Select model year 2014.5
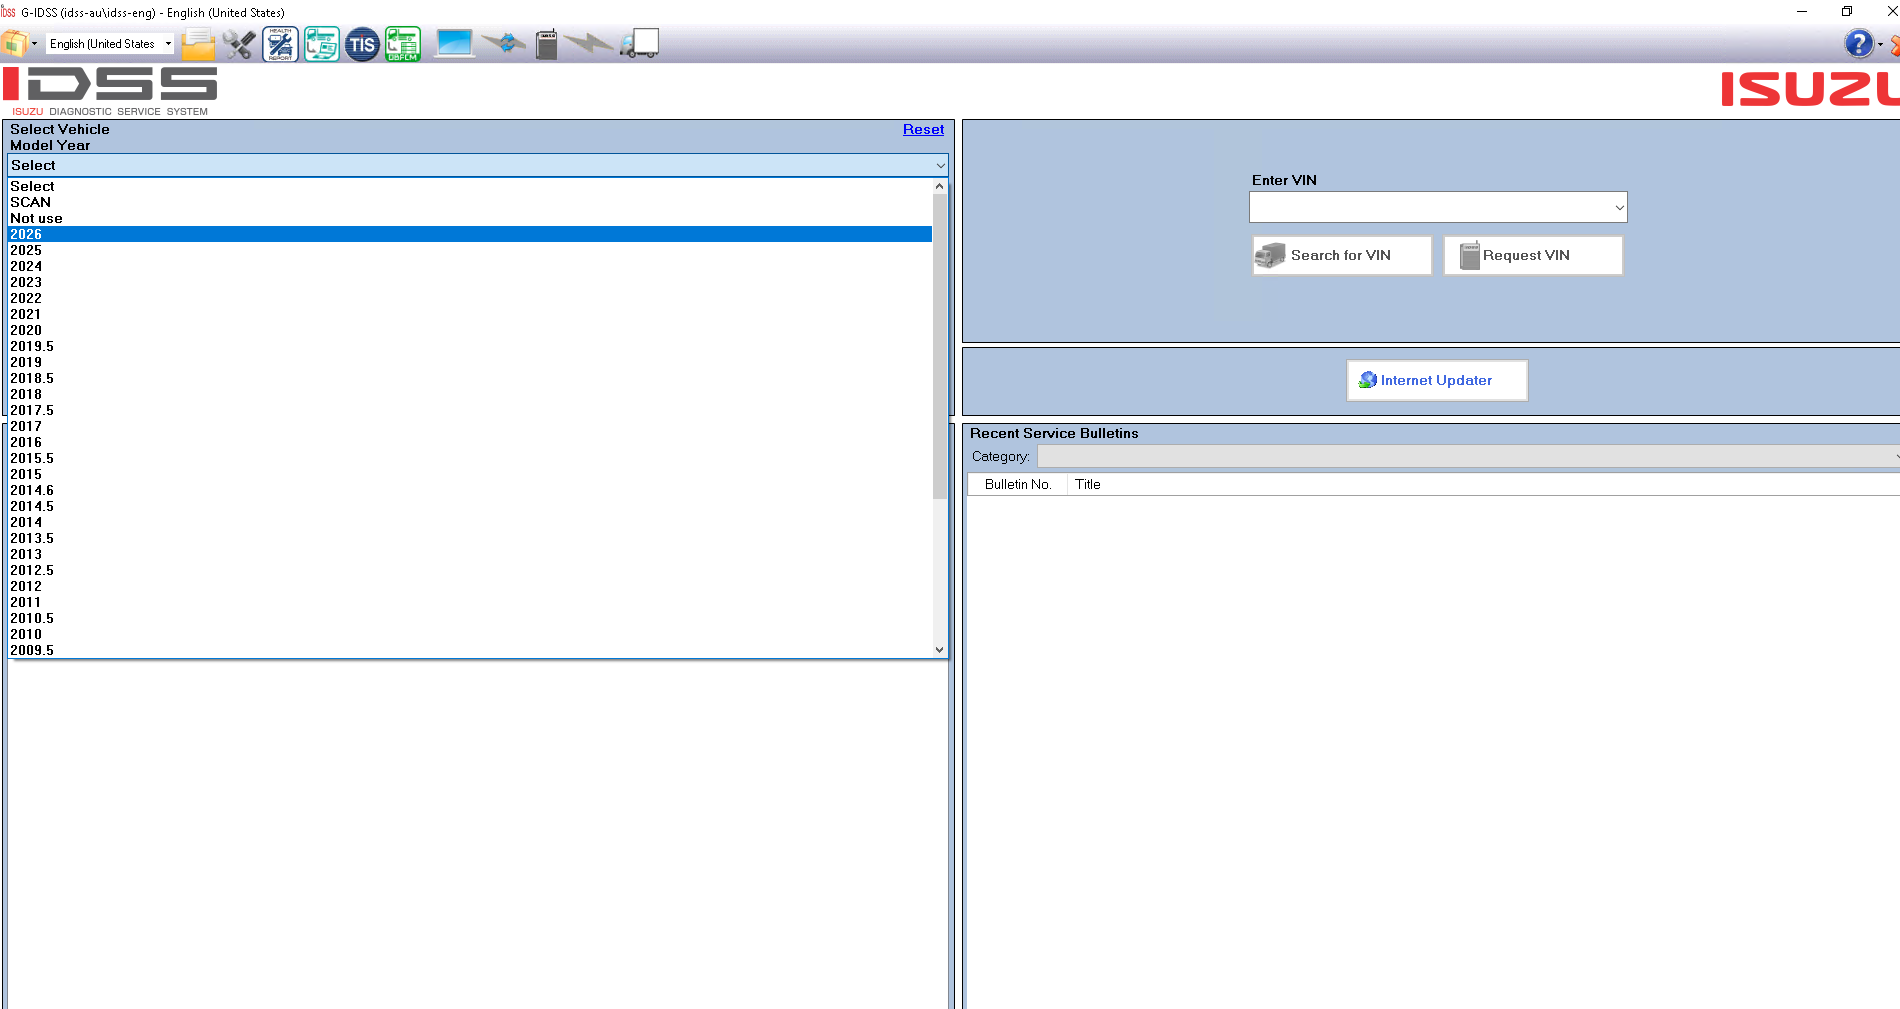Image resolution: width=1900 pixels, height=1009 pixels. [470, 506]
